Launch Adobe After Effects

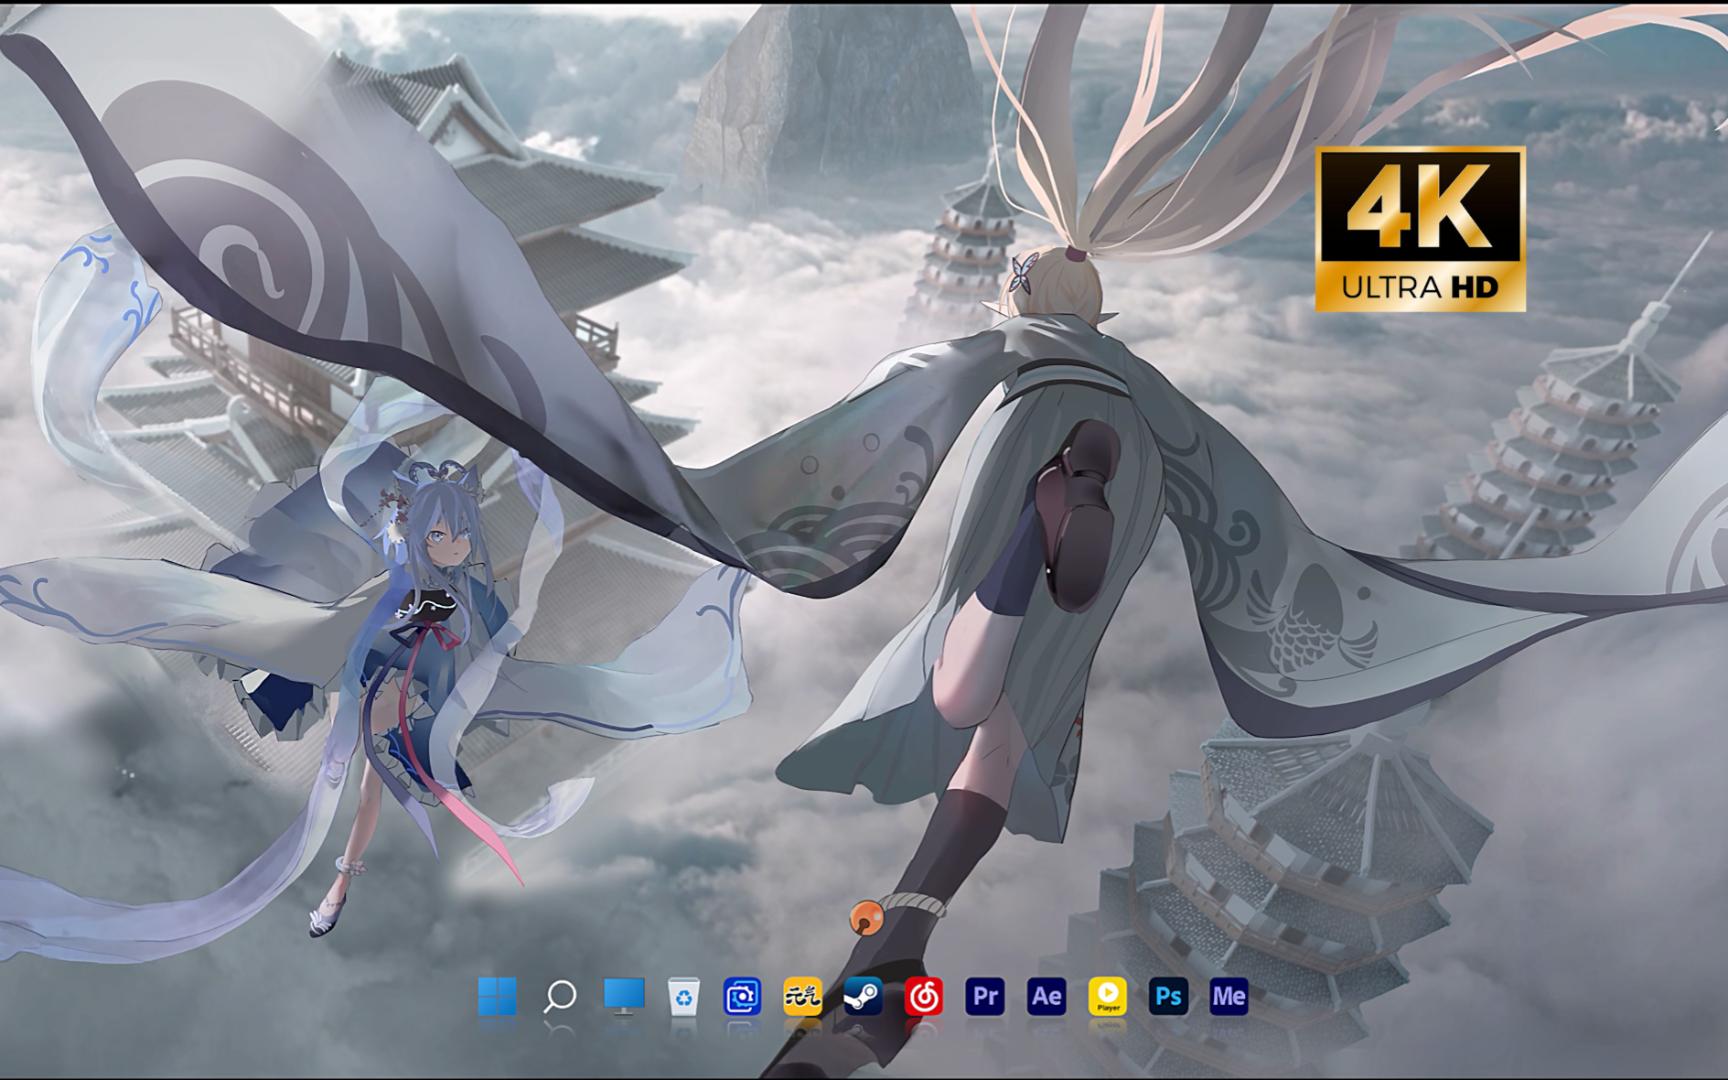[x=1046, y=996]
